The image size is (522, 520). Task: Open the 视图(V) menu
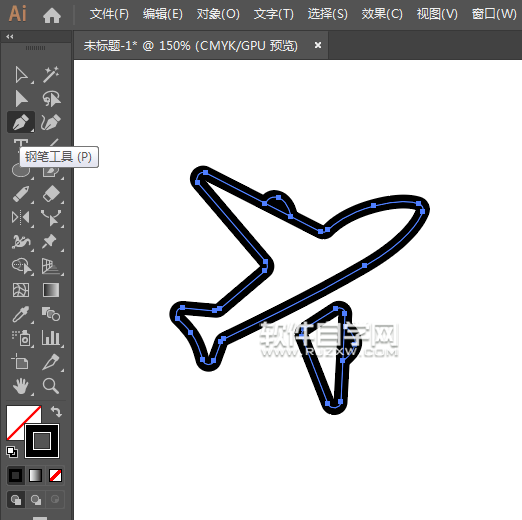click(x=437, y=14)
